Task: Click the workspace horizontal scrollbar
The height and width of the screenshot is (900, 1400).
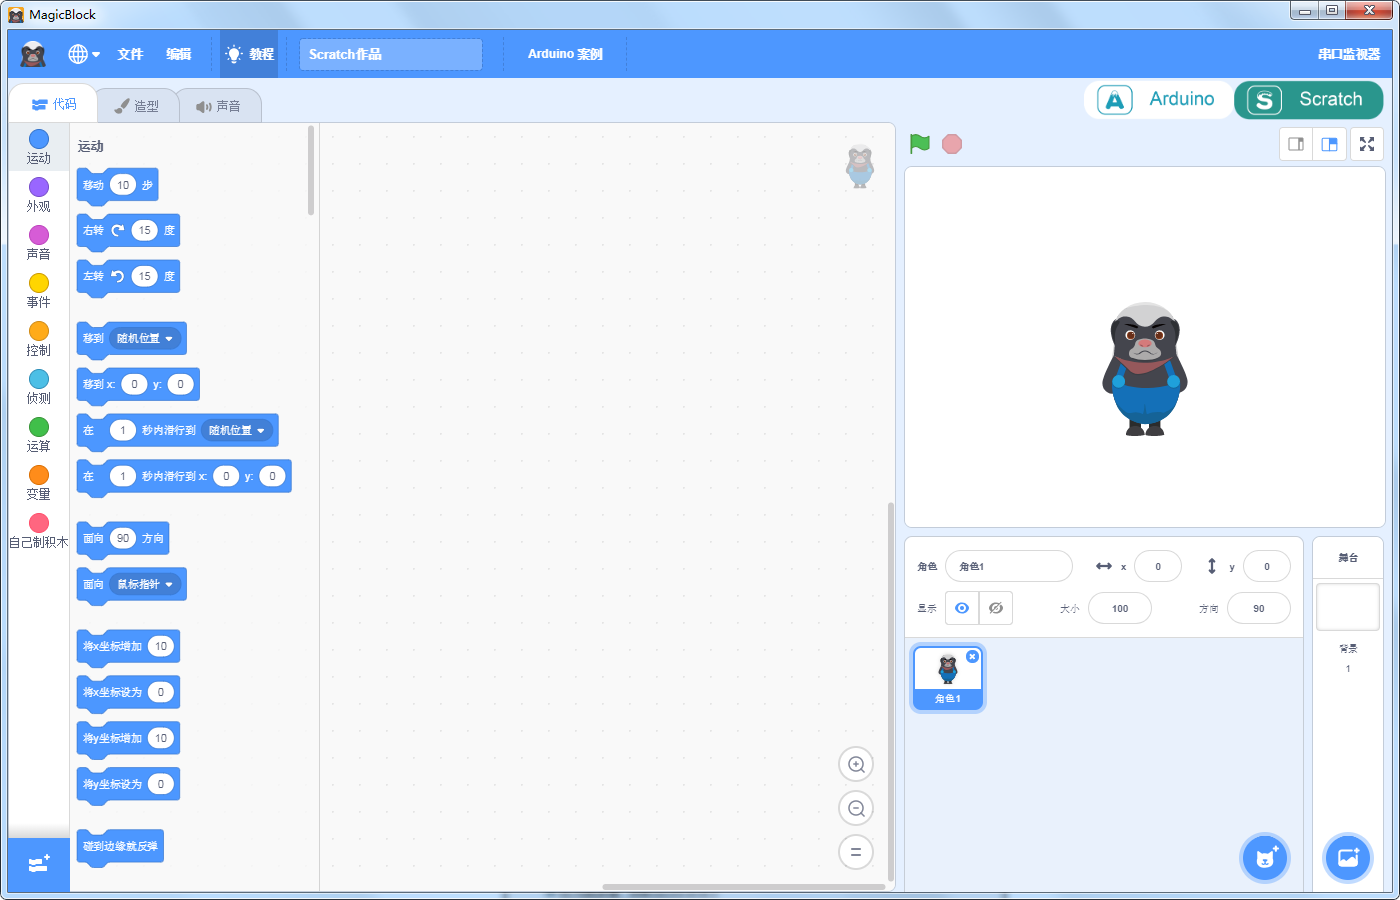Action: [x=744, y=886]
